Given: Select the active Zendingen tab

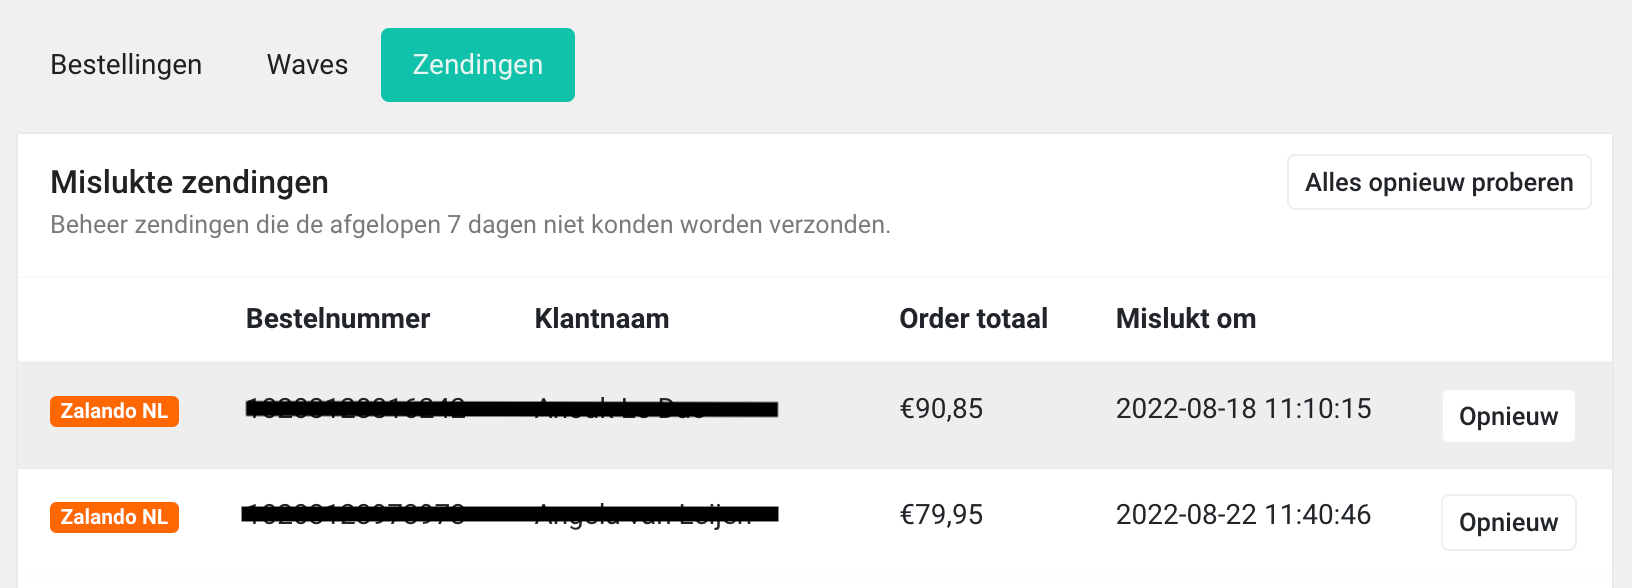Looking at the screenshot, I should pyautogui.click(x=478, y=65).
